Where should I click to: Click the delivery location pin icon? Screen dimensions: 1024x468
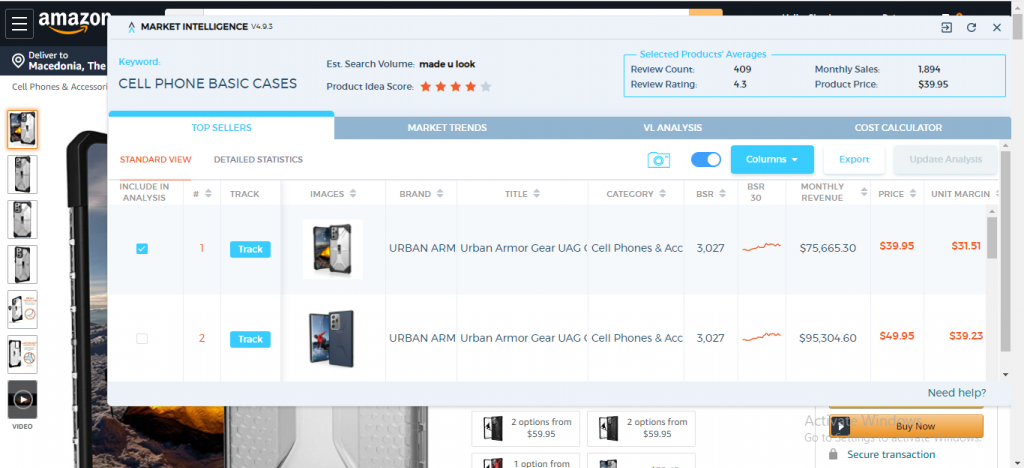click(18, 62)
